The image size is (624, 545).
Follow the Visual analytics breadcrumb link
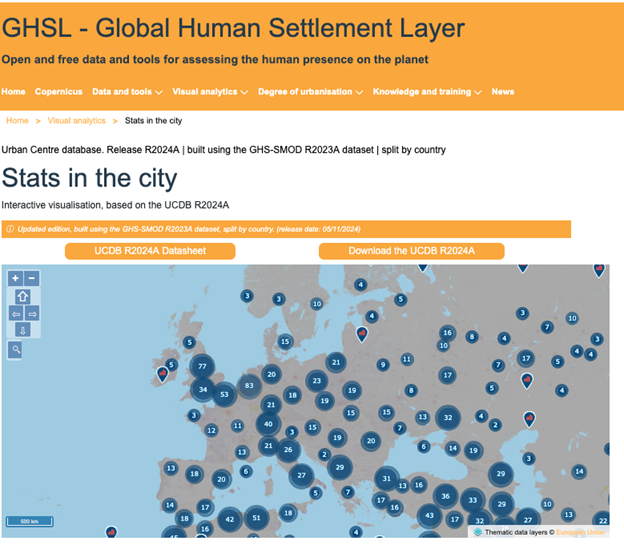click(x=76, y=121)
